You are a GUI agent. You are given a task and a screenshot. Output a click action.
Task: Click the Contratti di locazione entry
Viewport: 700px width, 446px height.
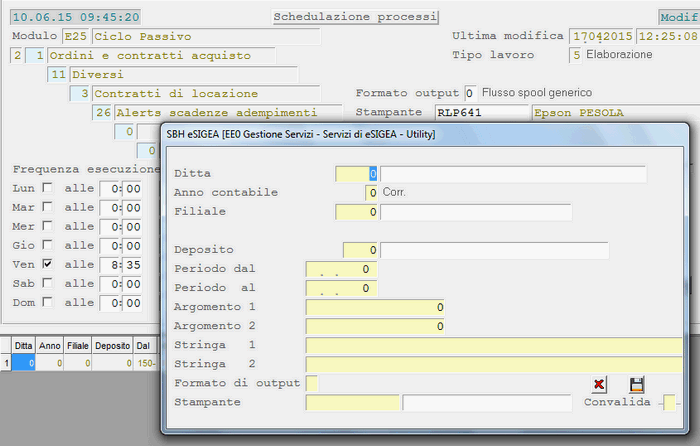pyautogui.click(x=206, y=94)
